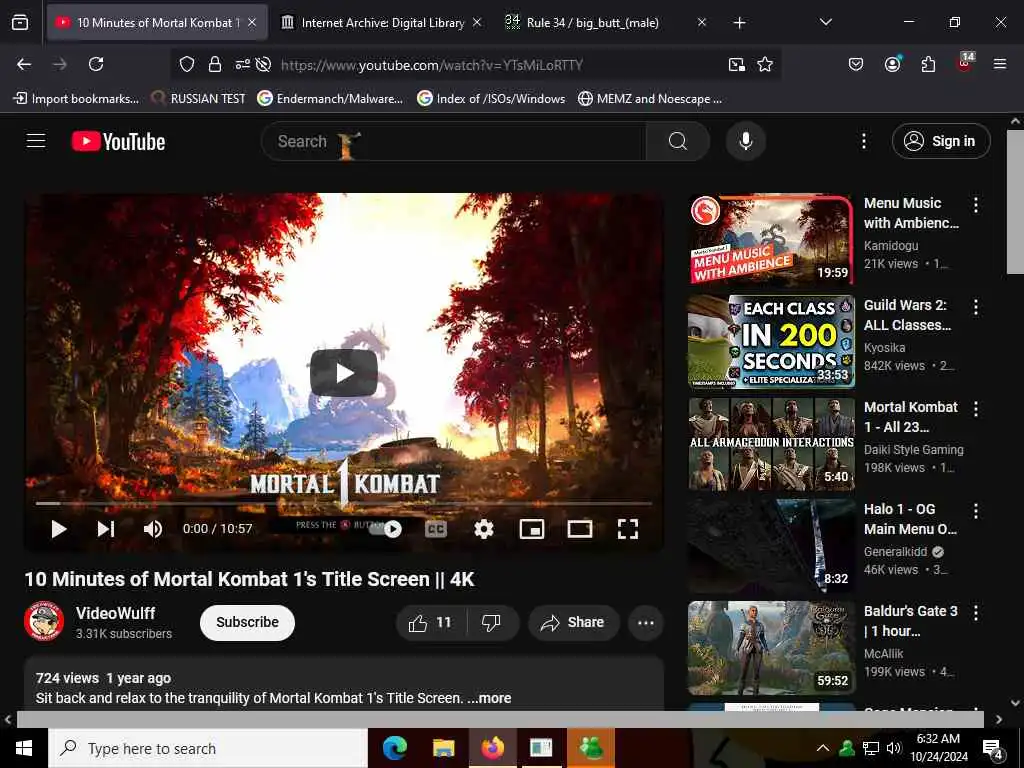Open the YouTube guide hamburger menu

[x=36, y=141]
